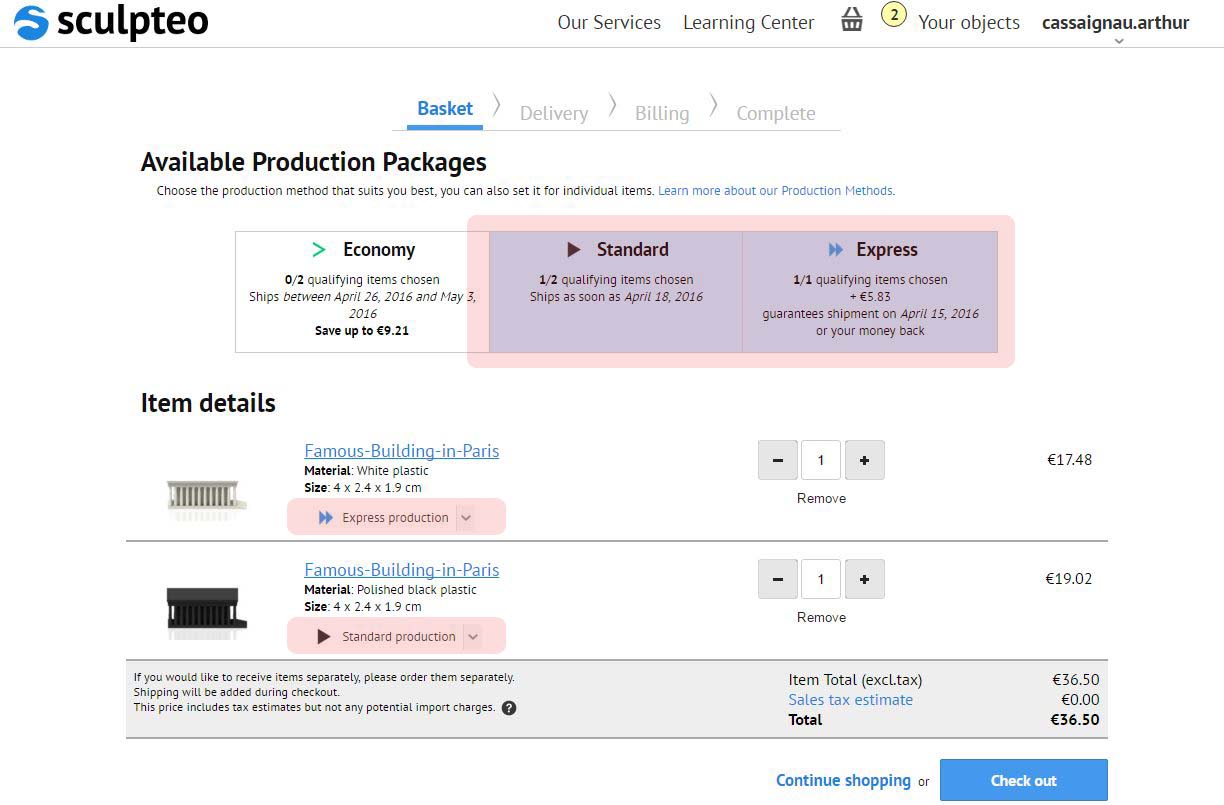Click the €19.02 item price
This screenshot has height=805, width=1224.
tap(1069, 579)
